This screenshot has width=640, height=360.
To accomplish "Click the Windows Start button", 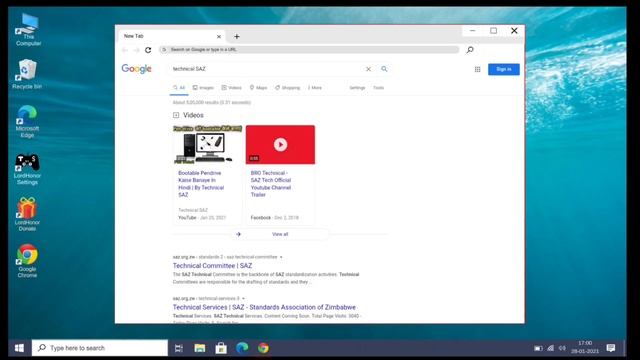I will pos(19,348).
